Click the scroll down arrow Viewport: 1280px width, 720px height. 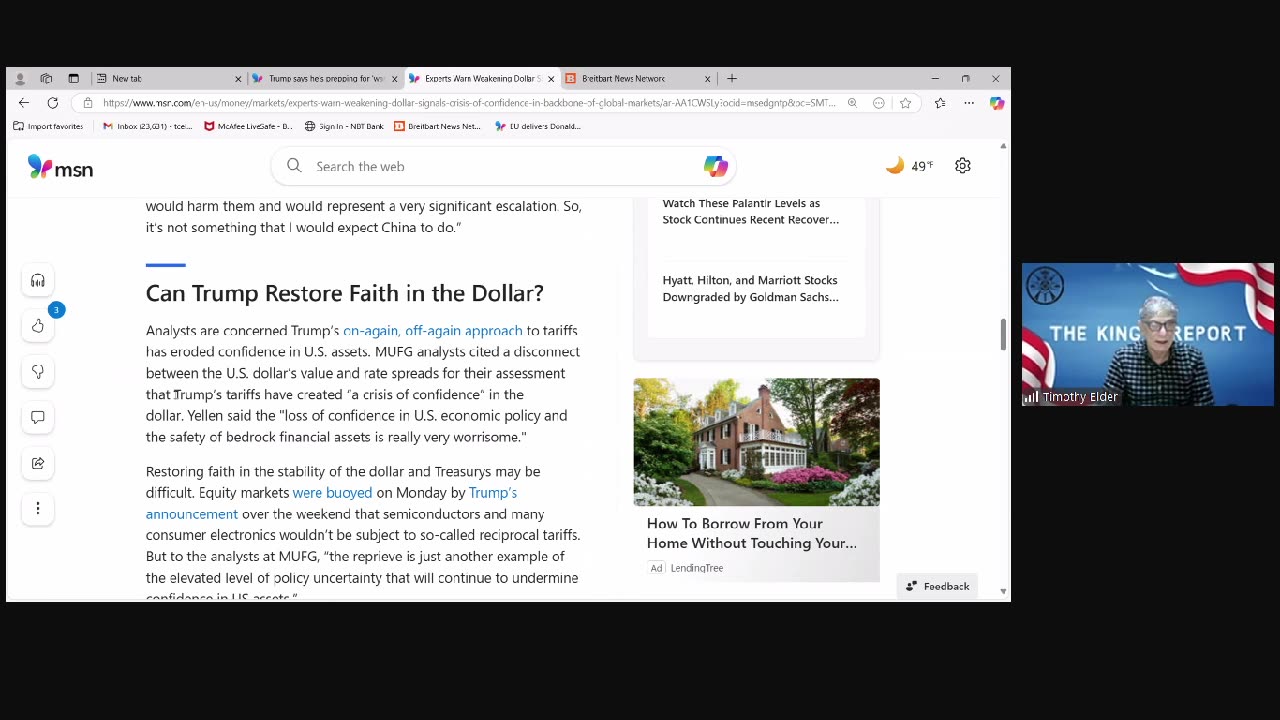[1003, 591]
